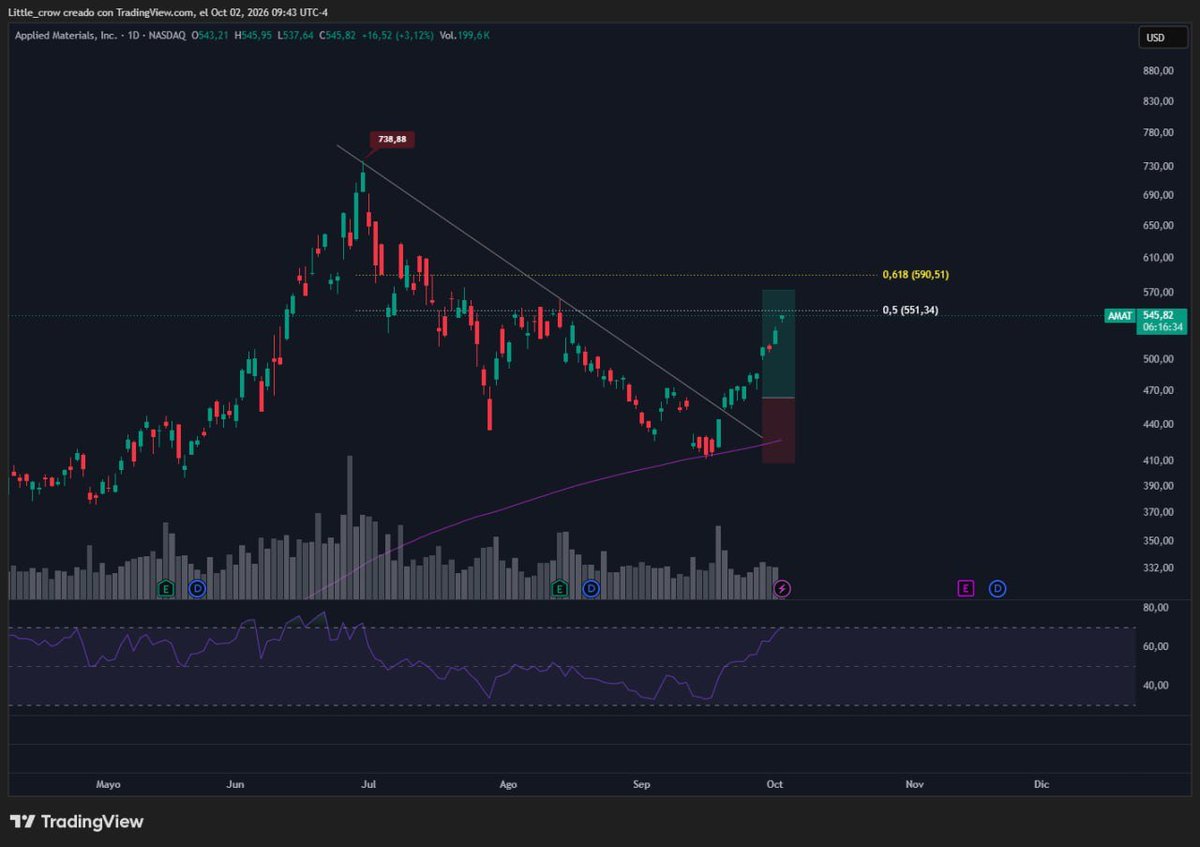Click the TradingView logo at bottom left
Image resolution: width=1200 pixels, height=847 pixels.
point(77,822)
